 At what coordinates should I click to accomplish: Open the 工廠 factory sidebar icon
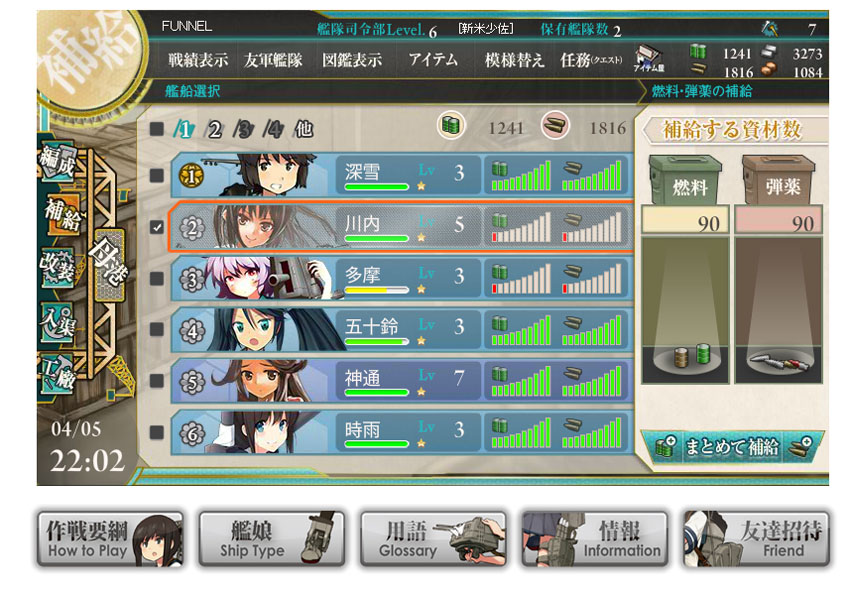pos(59,373)
